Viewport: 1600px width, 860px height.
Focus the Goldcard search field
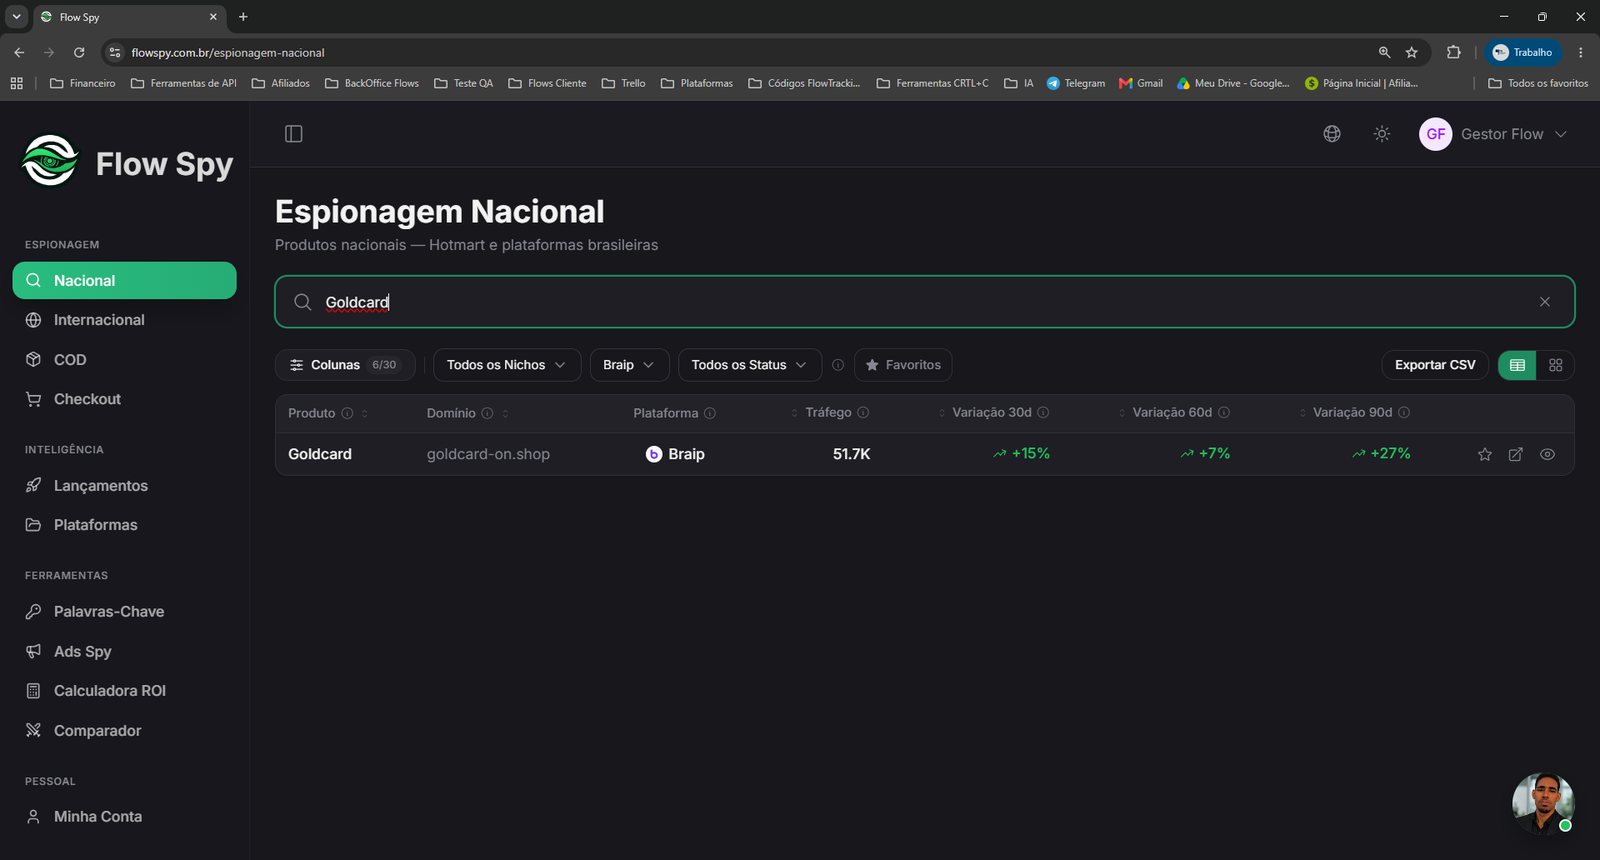pyautogui.click(x=925, y=302)
